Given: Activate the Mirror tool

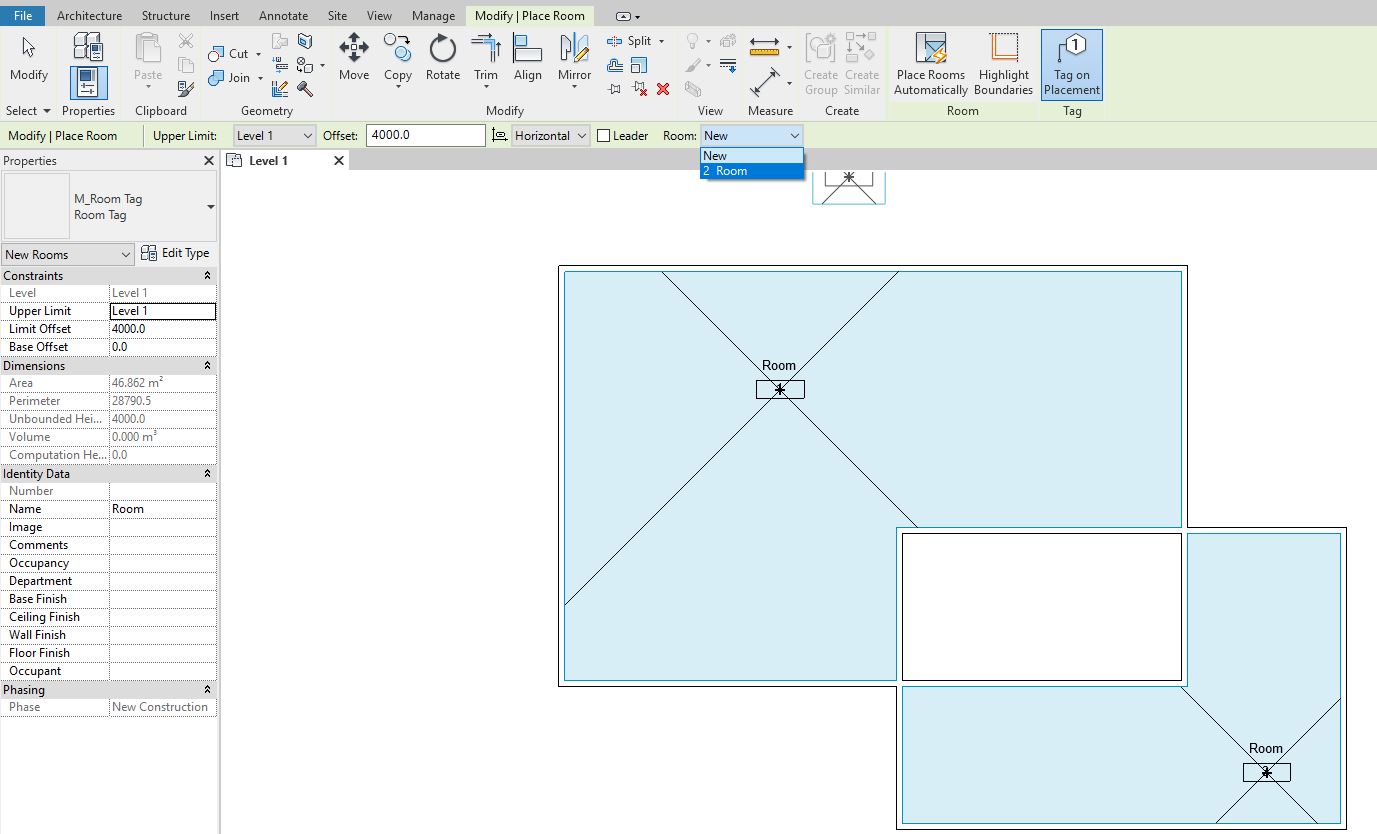Looking at the screenshot, I should (x=575, y=58).
